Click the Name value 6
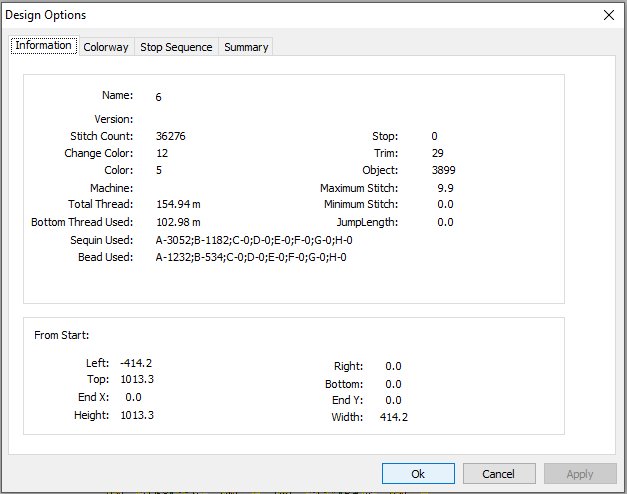 pos(158,97)
